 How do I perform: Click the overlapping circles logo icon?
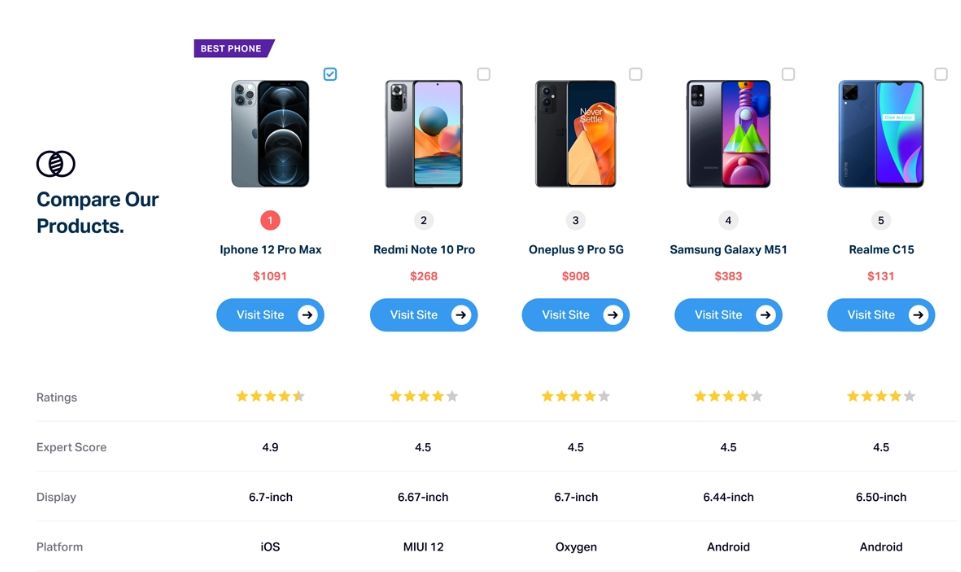[56, 164]
